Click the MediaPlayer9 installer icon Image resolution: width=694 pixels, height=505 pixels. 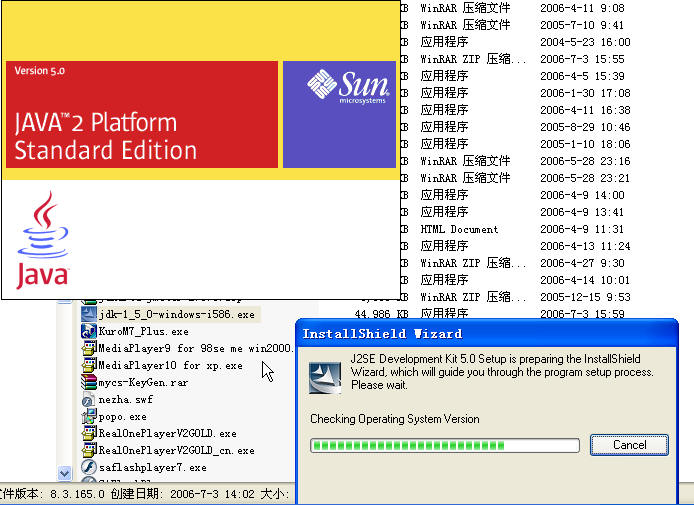pos(89,348)
